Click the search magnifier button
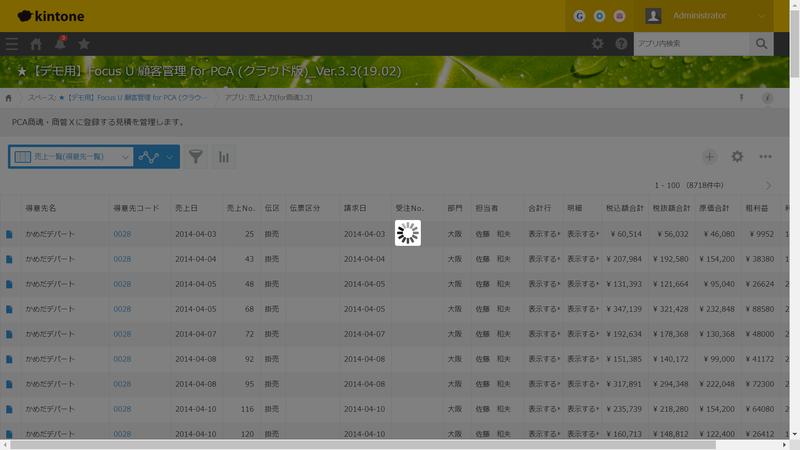Viewport: 800px width, 450px height. (x=761, y=44)
